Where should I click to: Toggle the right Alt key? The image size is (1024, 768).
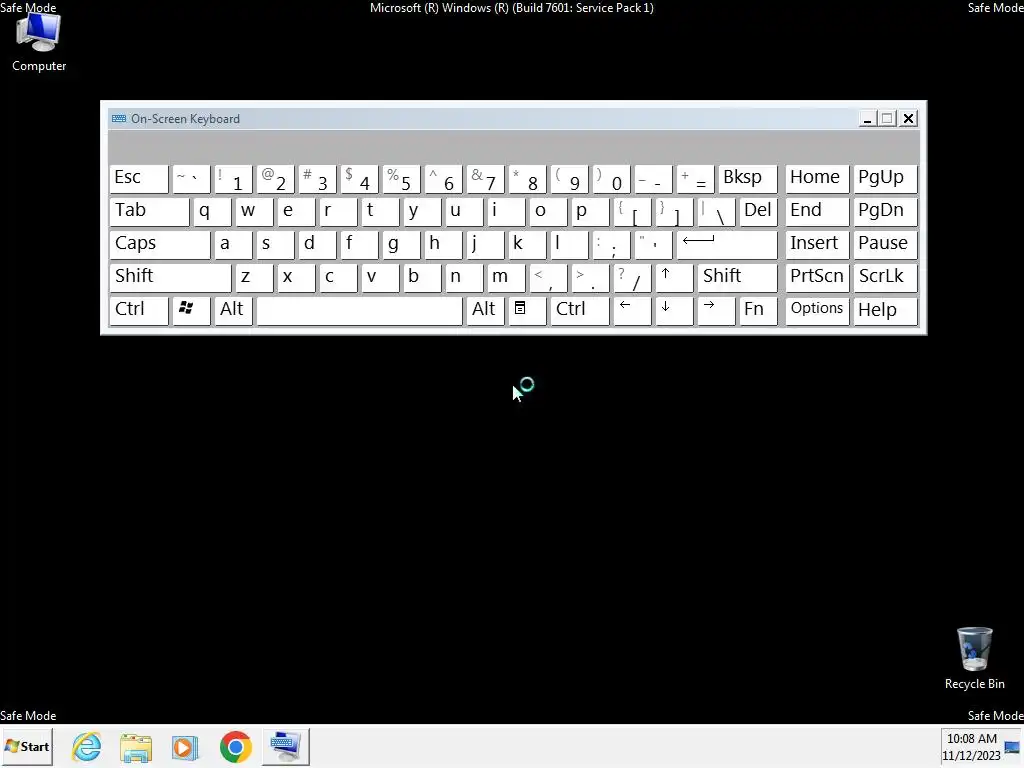point(485,310)
